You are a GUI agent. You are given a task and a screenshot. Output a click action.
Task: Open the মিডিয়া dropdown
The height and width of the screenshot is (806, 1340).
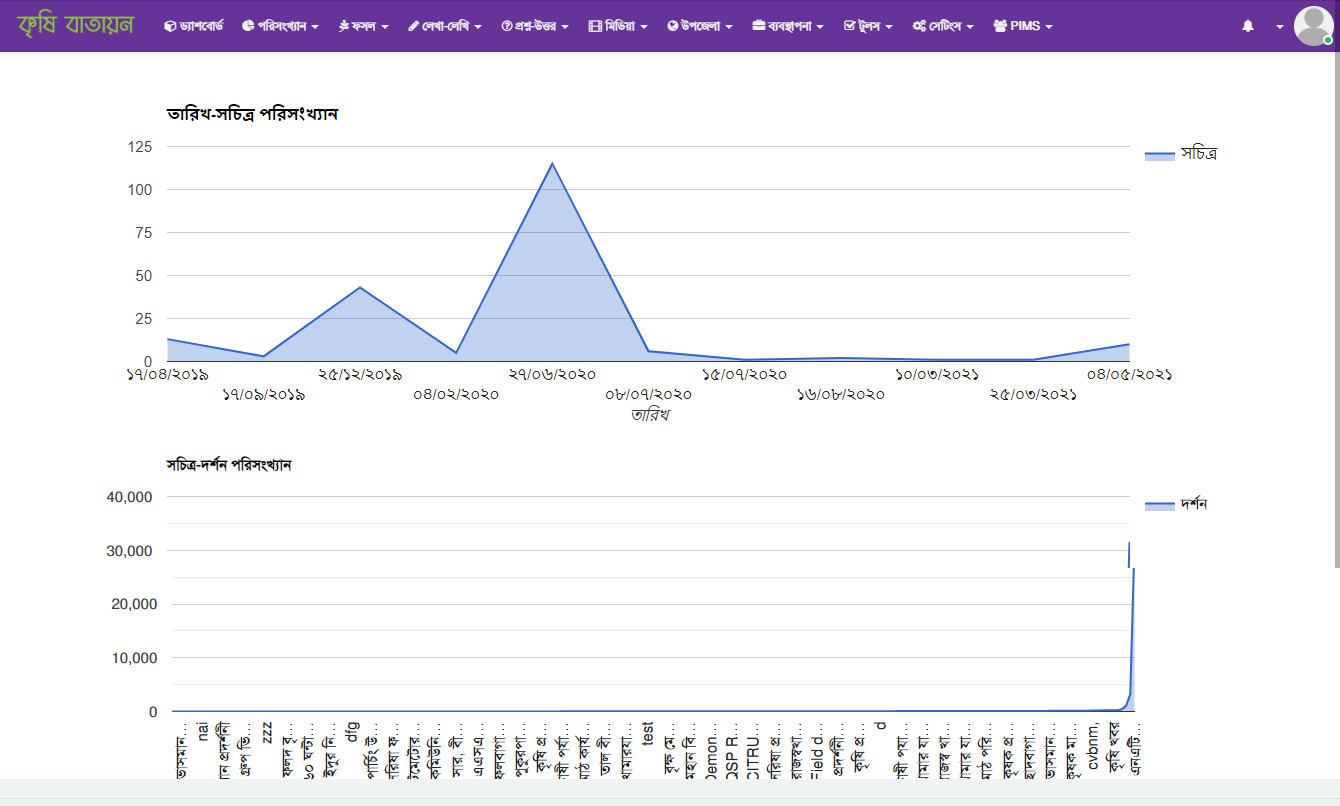point(618,26)
